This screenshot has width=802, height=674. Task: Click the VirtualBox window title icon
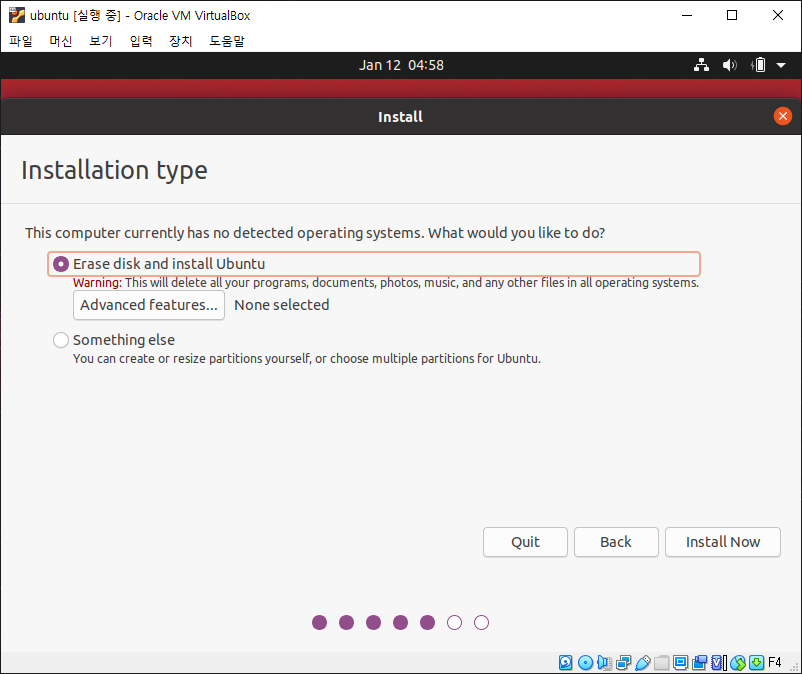[17, 15]
